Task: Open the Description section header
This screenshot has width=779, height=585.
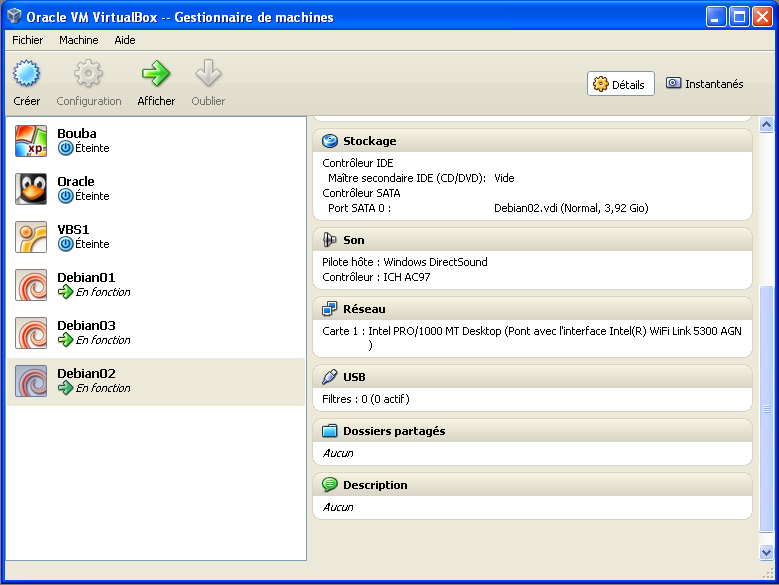Action: click(x=532, y=485)
